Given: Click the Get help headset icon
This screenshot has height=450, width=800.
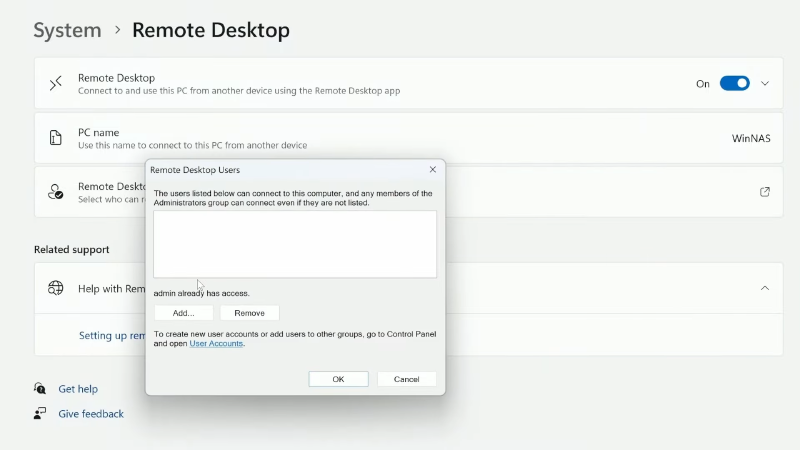Looking at the screenshot, I should click(40, 389).
